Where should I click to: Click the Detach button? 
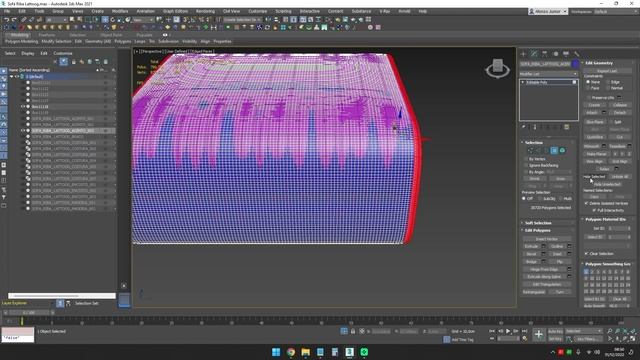pos(620,112)
